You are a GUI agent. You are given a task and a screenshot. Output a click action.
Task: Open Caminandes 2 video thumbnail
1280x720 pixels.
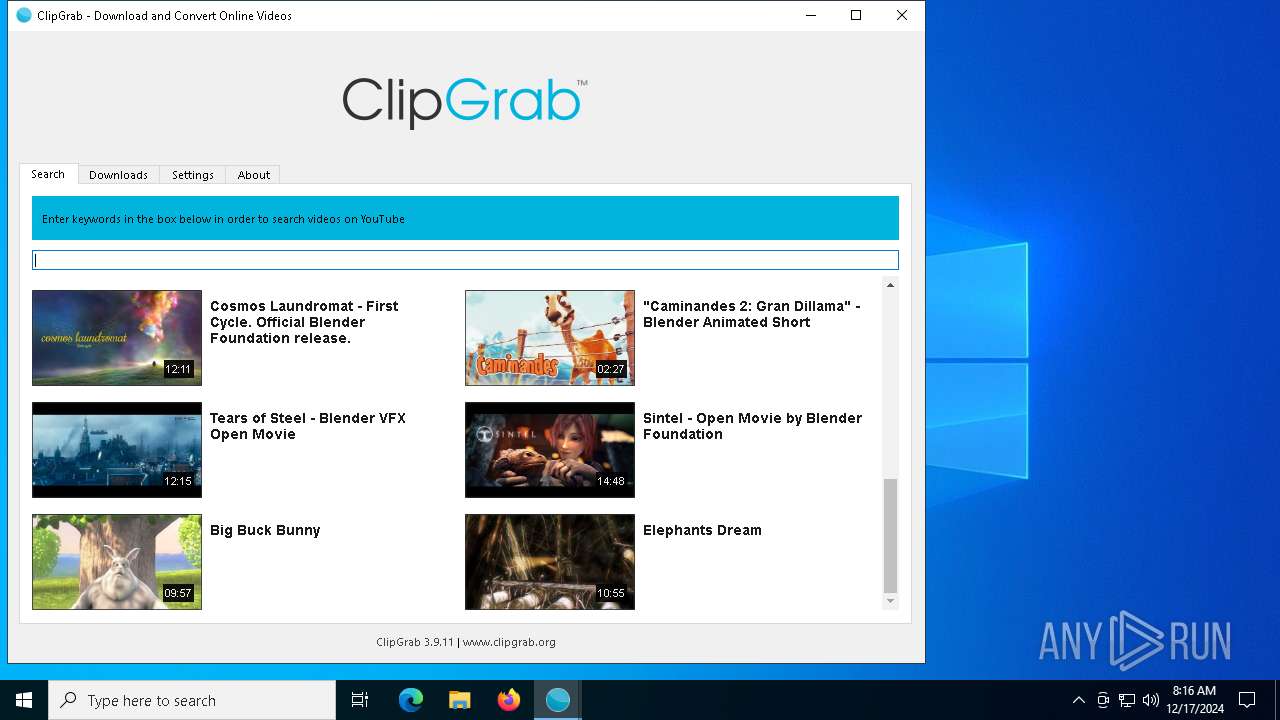[x=550, y=338]
